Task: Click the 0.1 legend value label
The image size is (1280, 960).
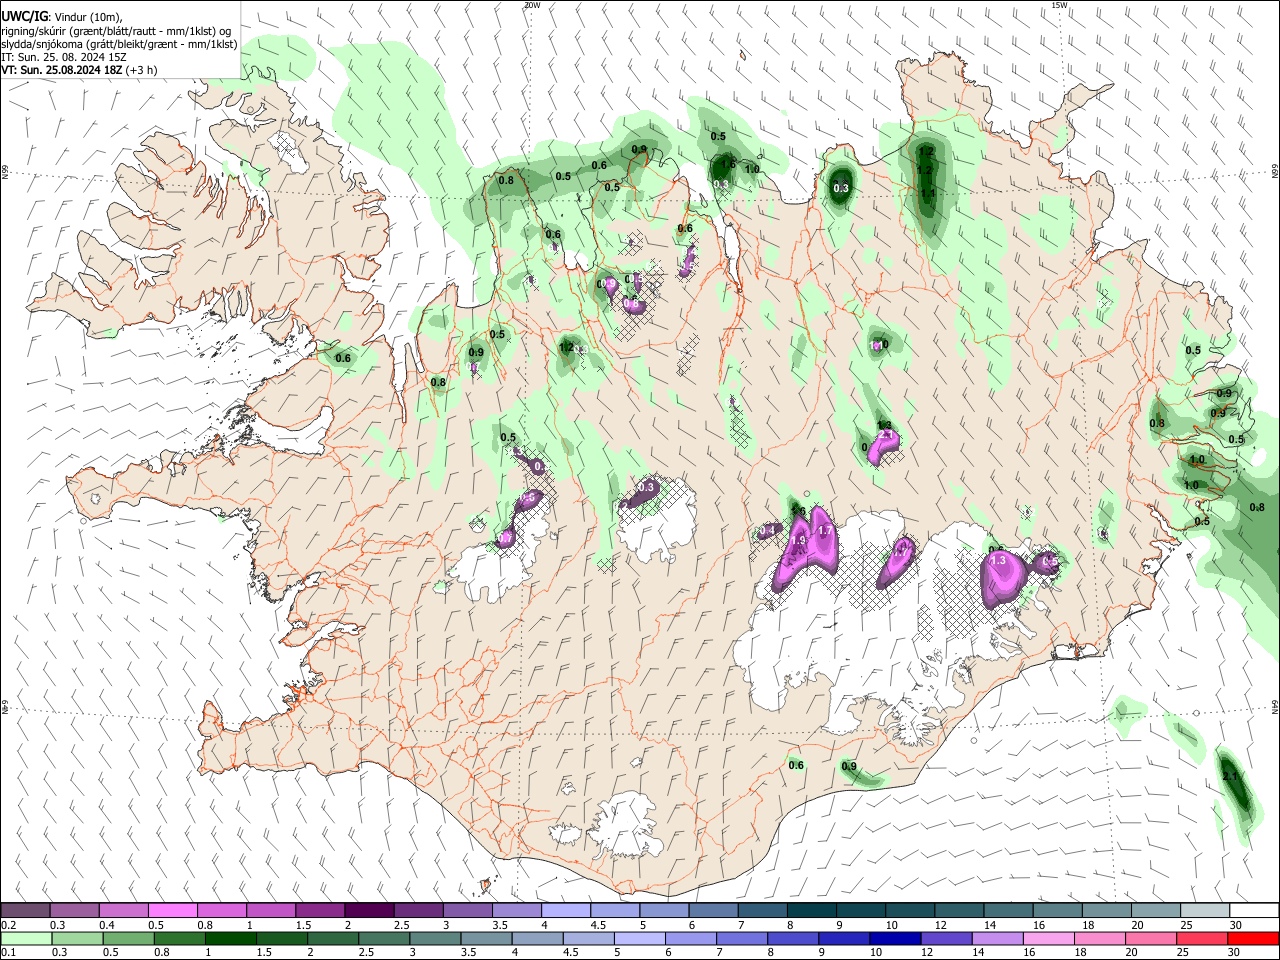Action: [x=8, y=953]
